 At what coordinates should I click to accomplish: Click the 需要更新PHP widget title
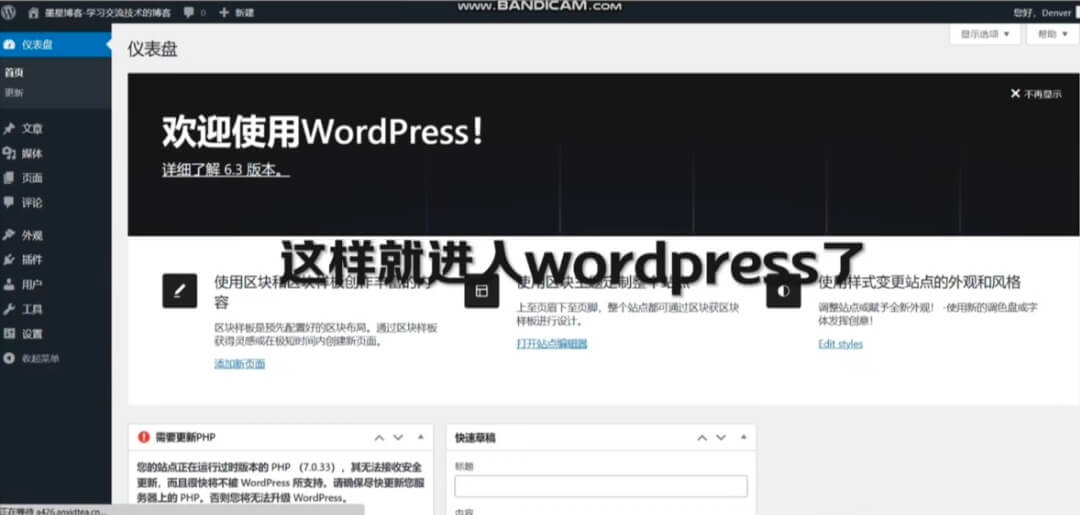coord(185,437)
